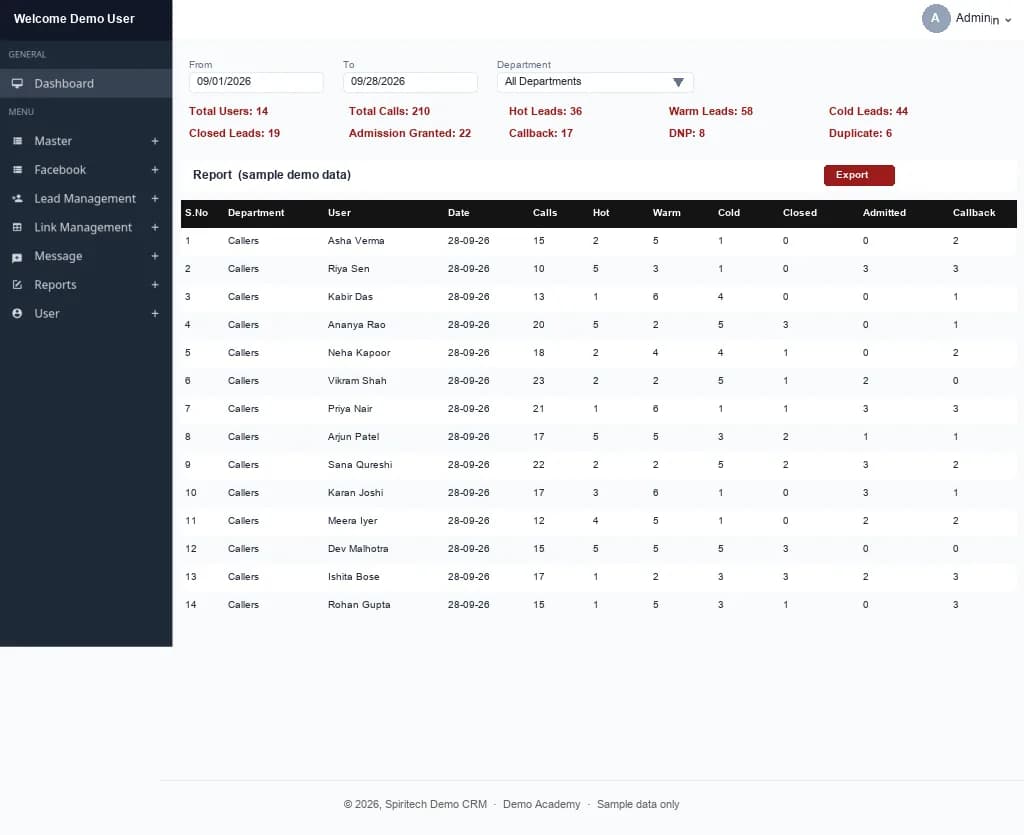The height and width of the screenshot is (835, 1024).
Task: Click the Link Management grid icon
Action: (x=18, y=227)
